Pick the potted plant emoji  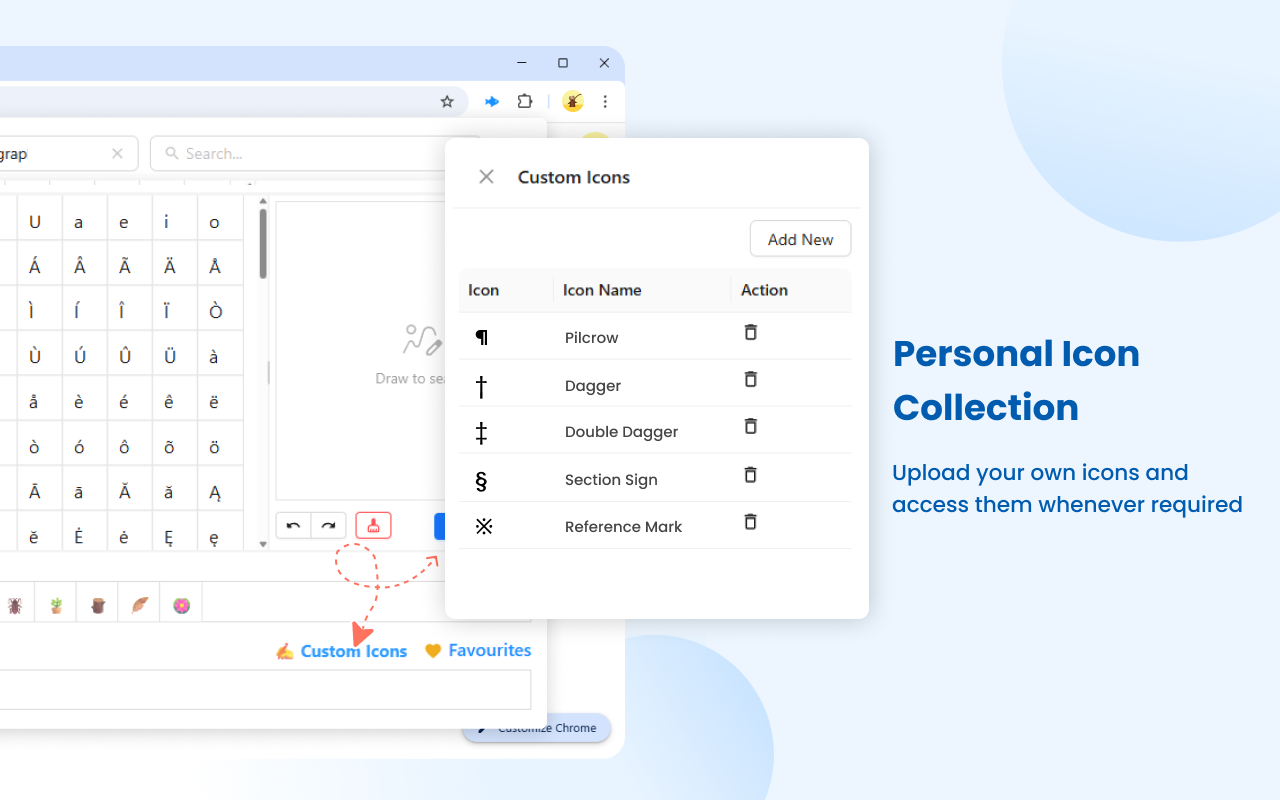pos(56,605)
